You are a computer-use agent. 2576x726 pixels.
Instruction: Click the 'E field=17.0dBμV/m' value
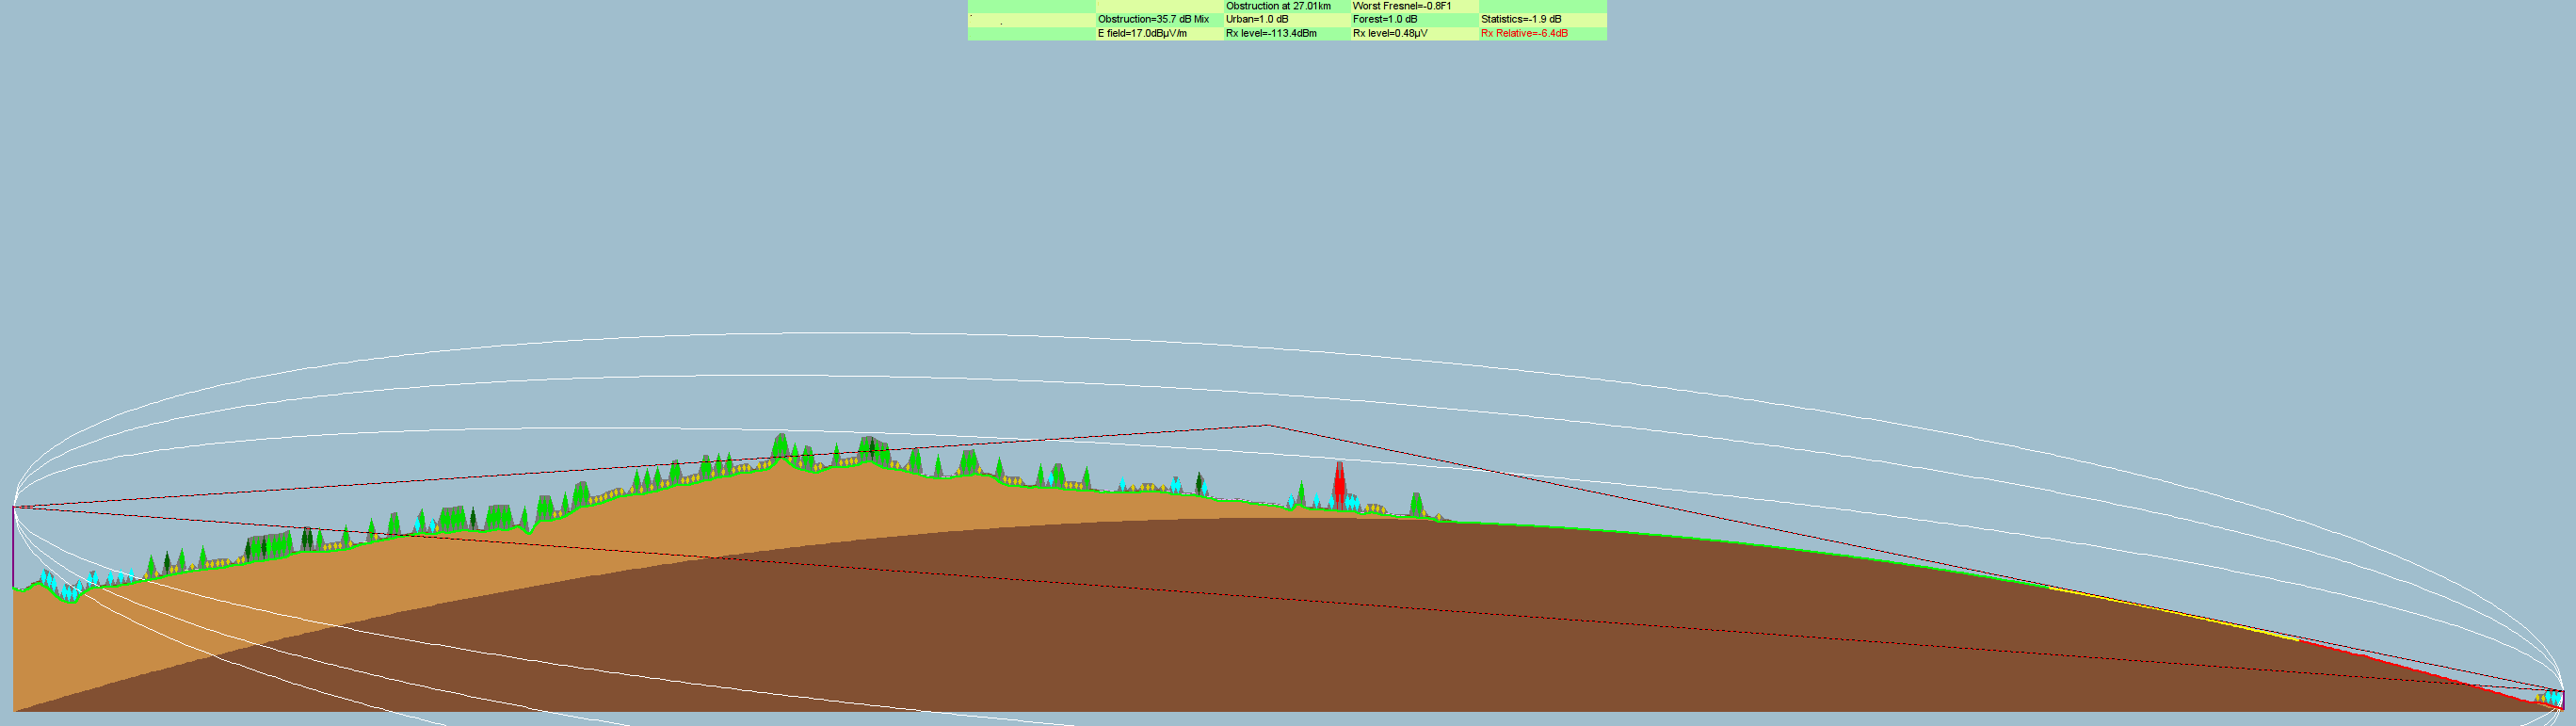tap(1142, 33)
